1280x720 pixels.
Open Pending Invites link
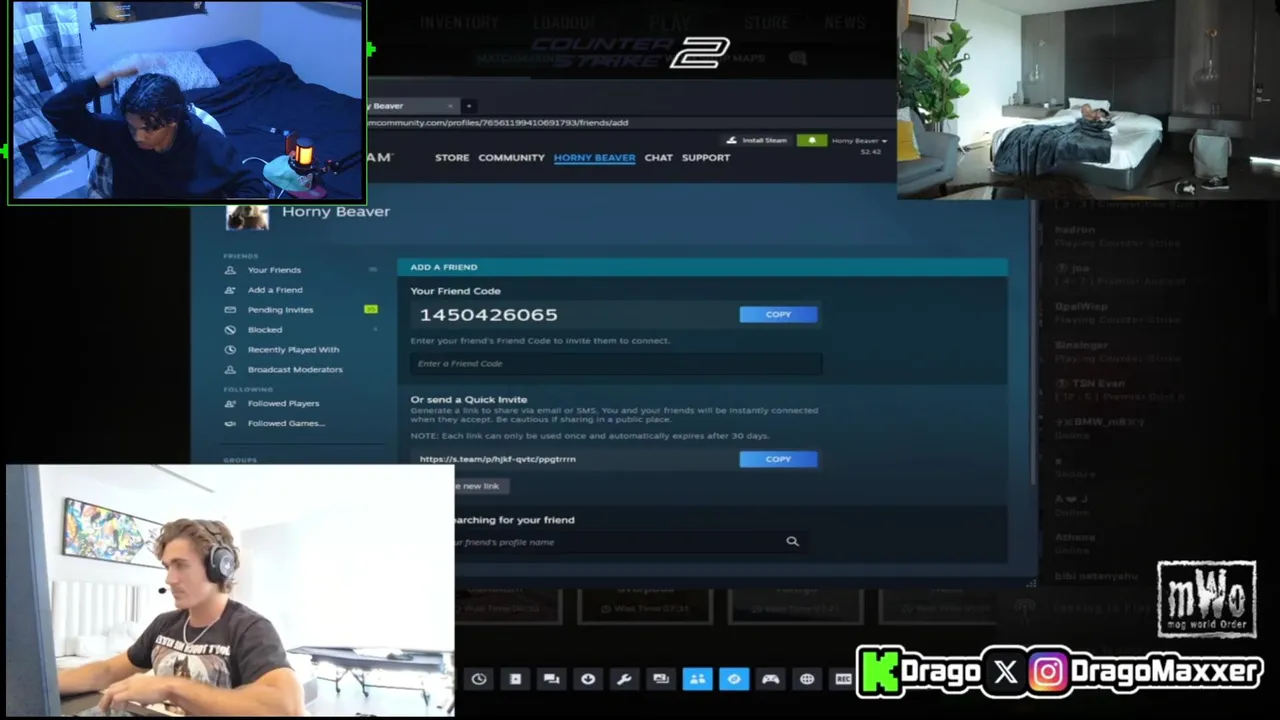pyautogui.click(x=280, y=310)
